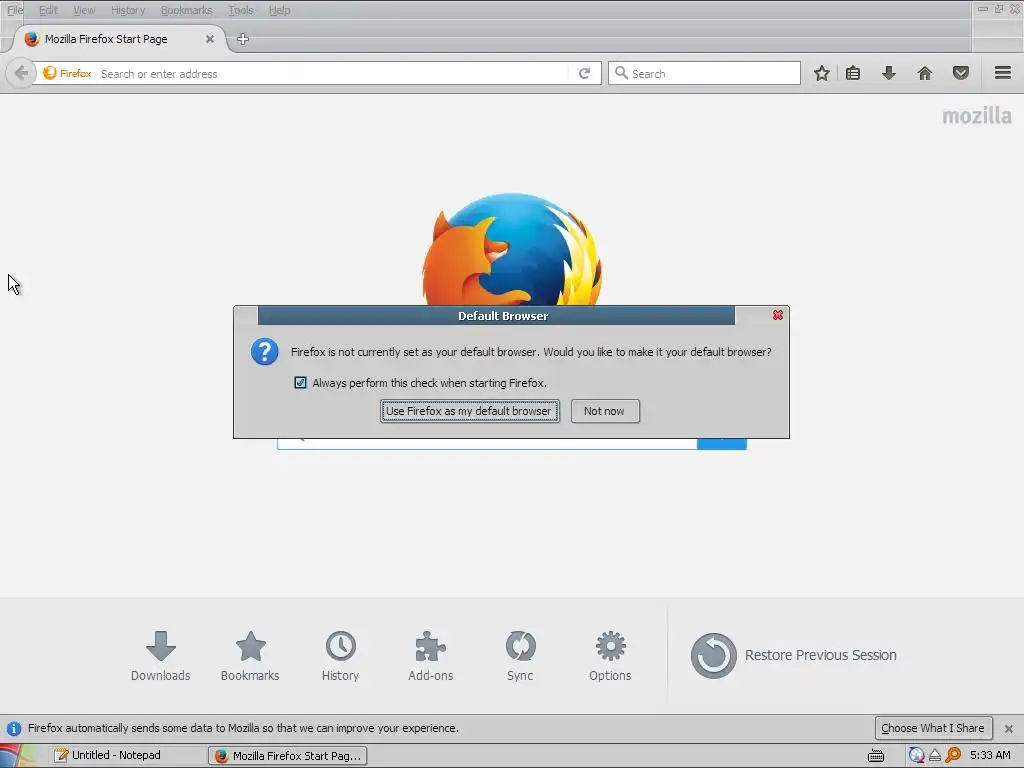Bookmark this page with star icon

click(x=822, y=73)
